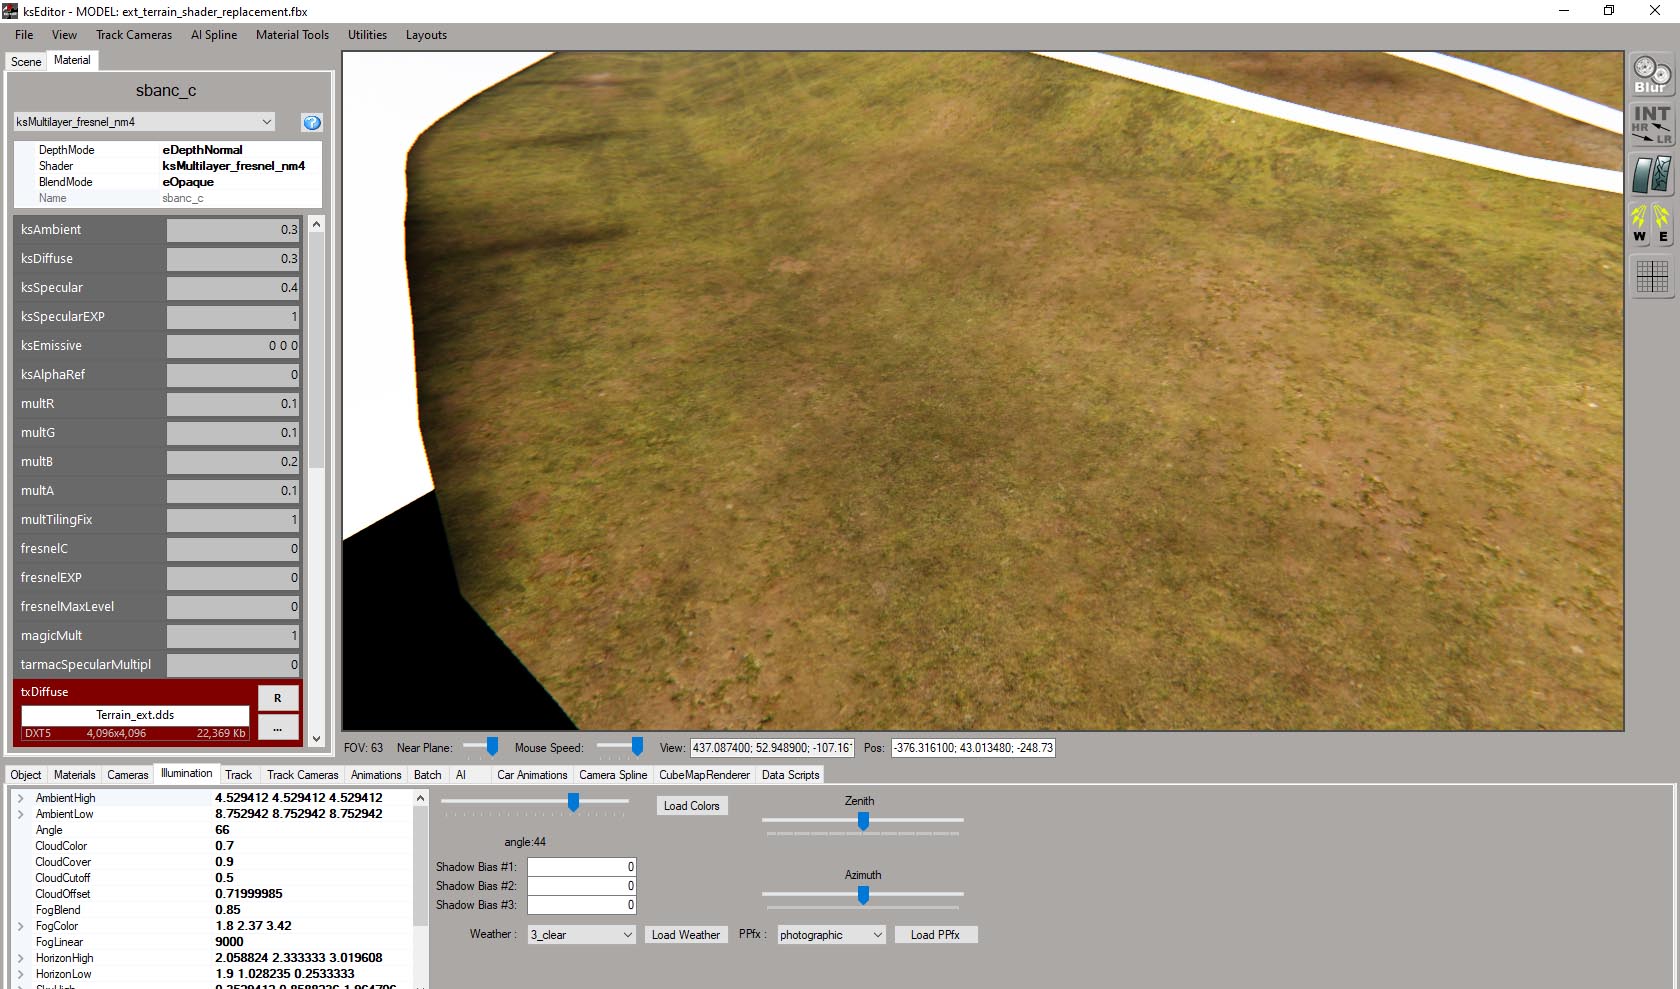The image size is (1680, 989).
Task: Toggle the windshield damage glass icon
Action: (1652, 174)
